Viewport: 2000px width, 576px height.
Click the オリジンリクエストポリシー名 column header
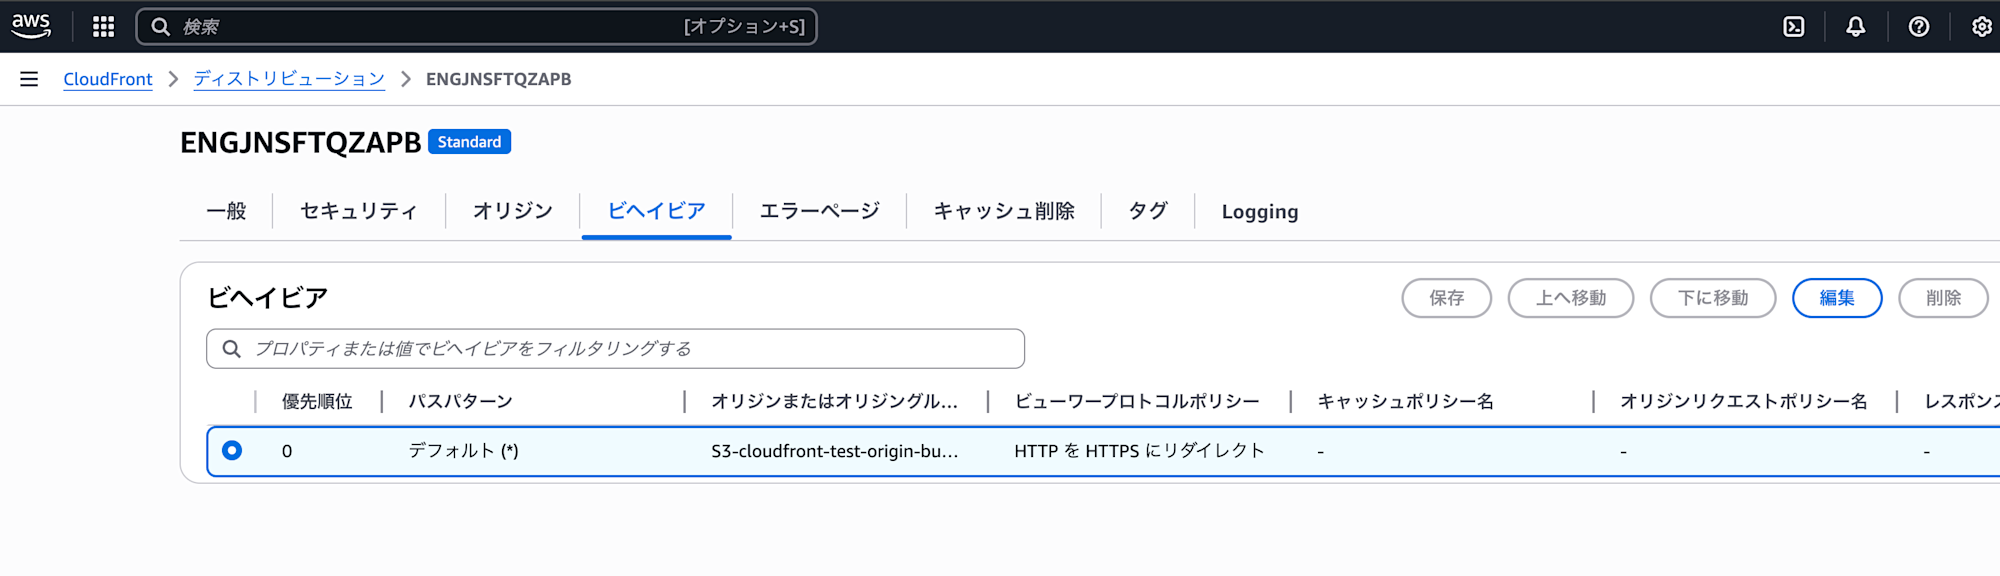click(x=1743, y=401)
